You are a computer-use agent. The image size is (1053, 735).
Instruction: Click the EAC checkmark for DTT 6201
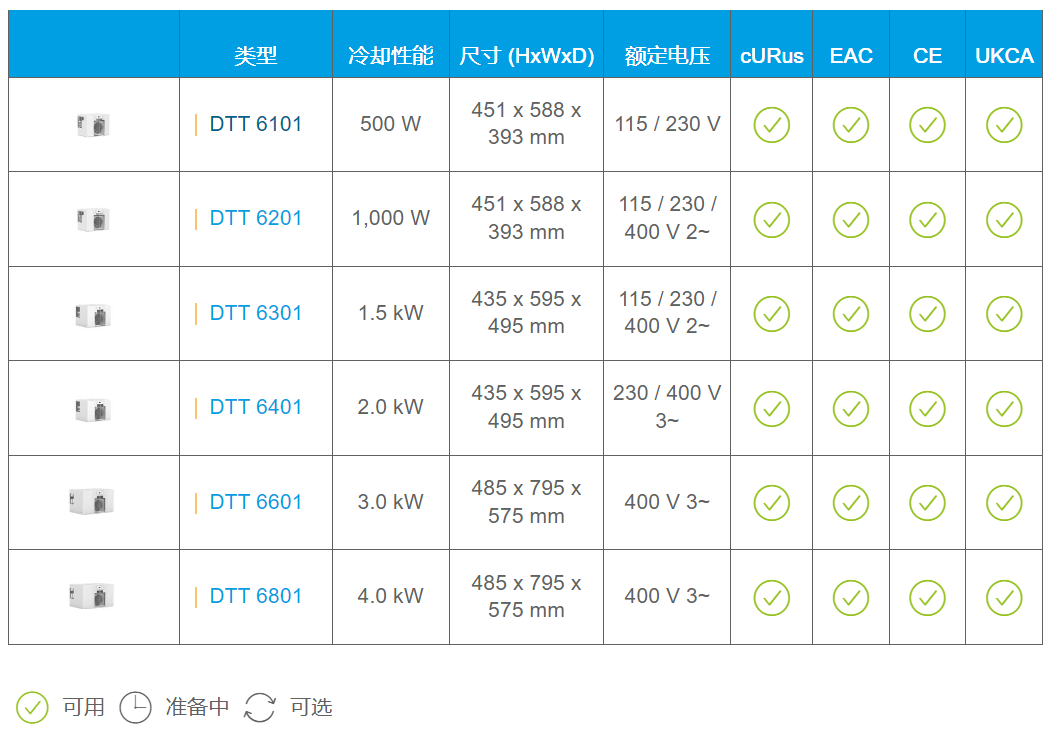point(851,219)
